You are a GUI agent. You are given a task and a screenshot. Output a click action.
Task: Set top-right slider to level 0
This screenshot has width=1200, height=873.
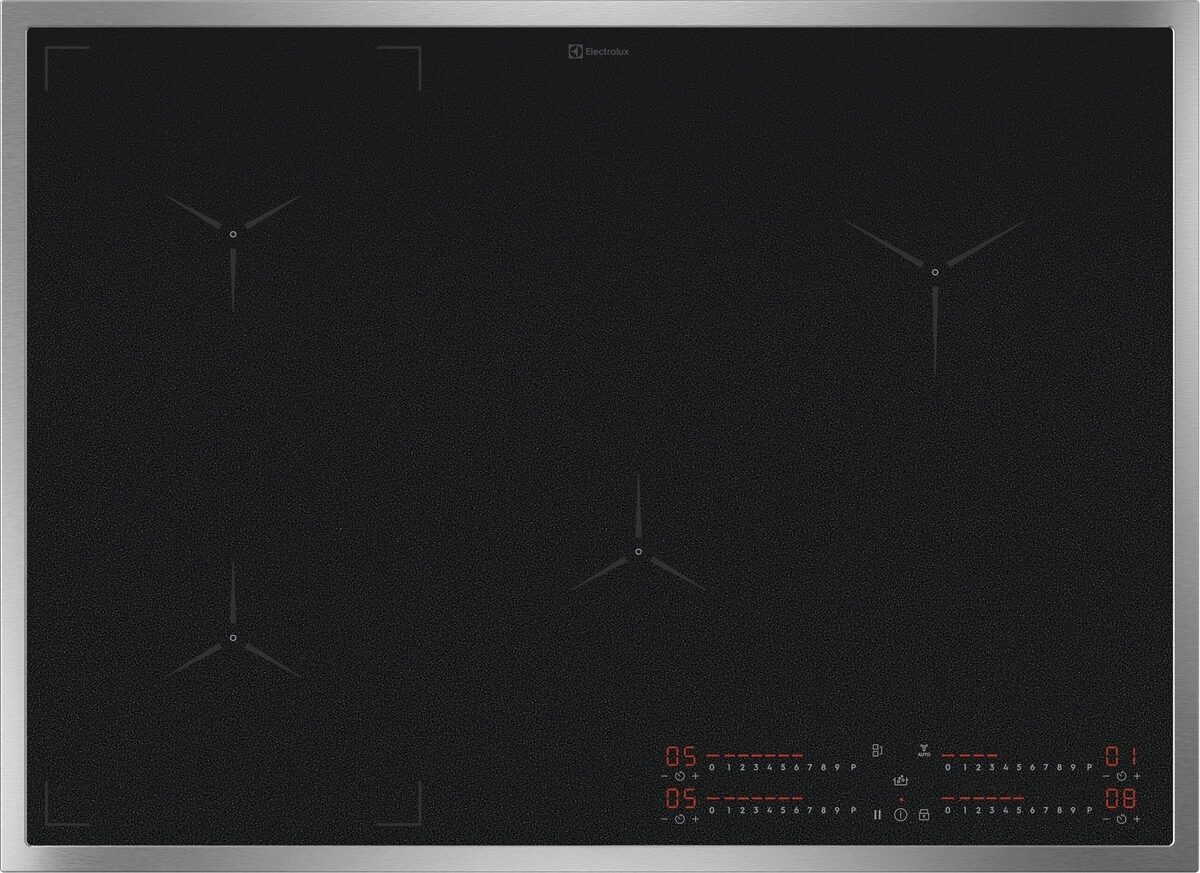click(x=947, y=767)
